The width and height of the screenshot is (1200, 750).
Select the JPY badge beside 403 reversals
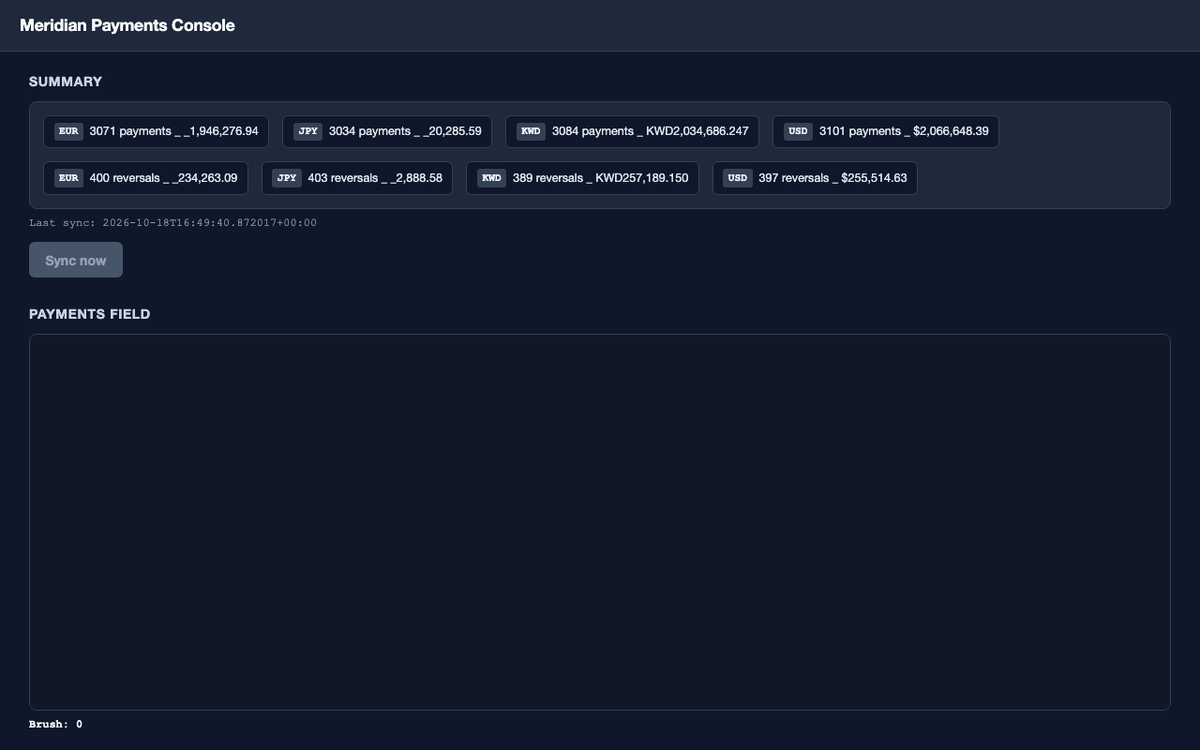pos(286,178)
